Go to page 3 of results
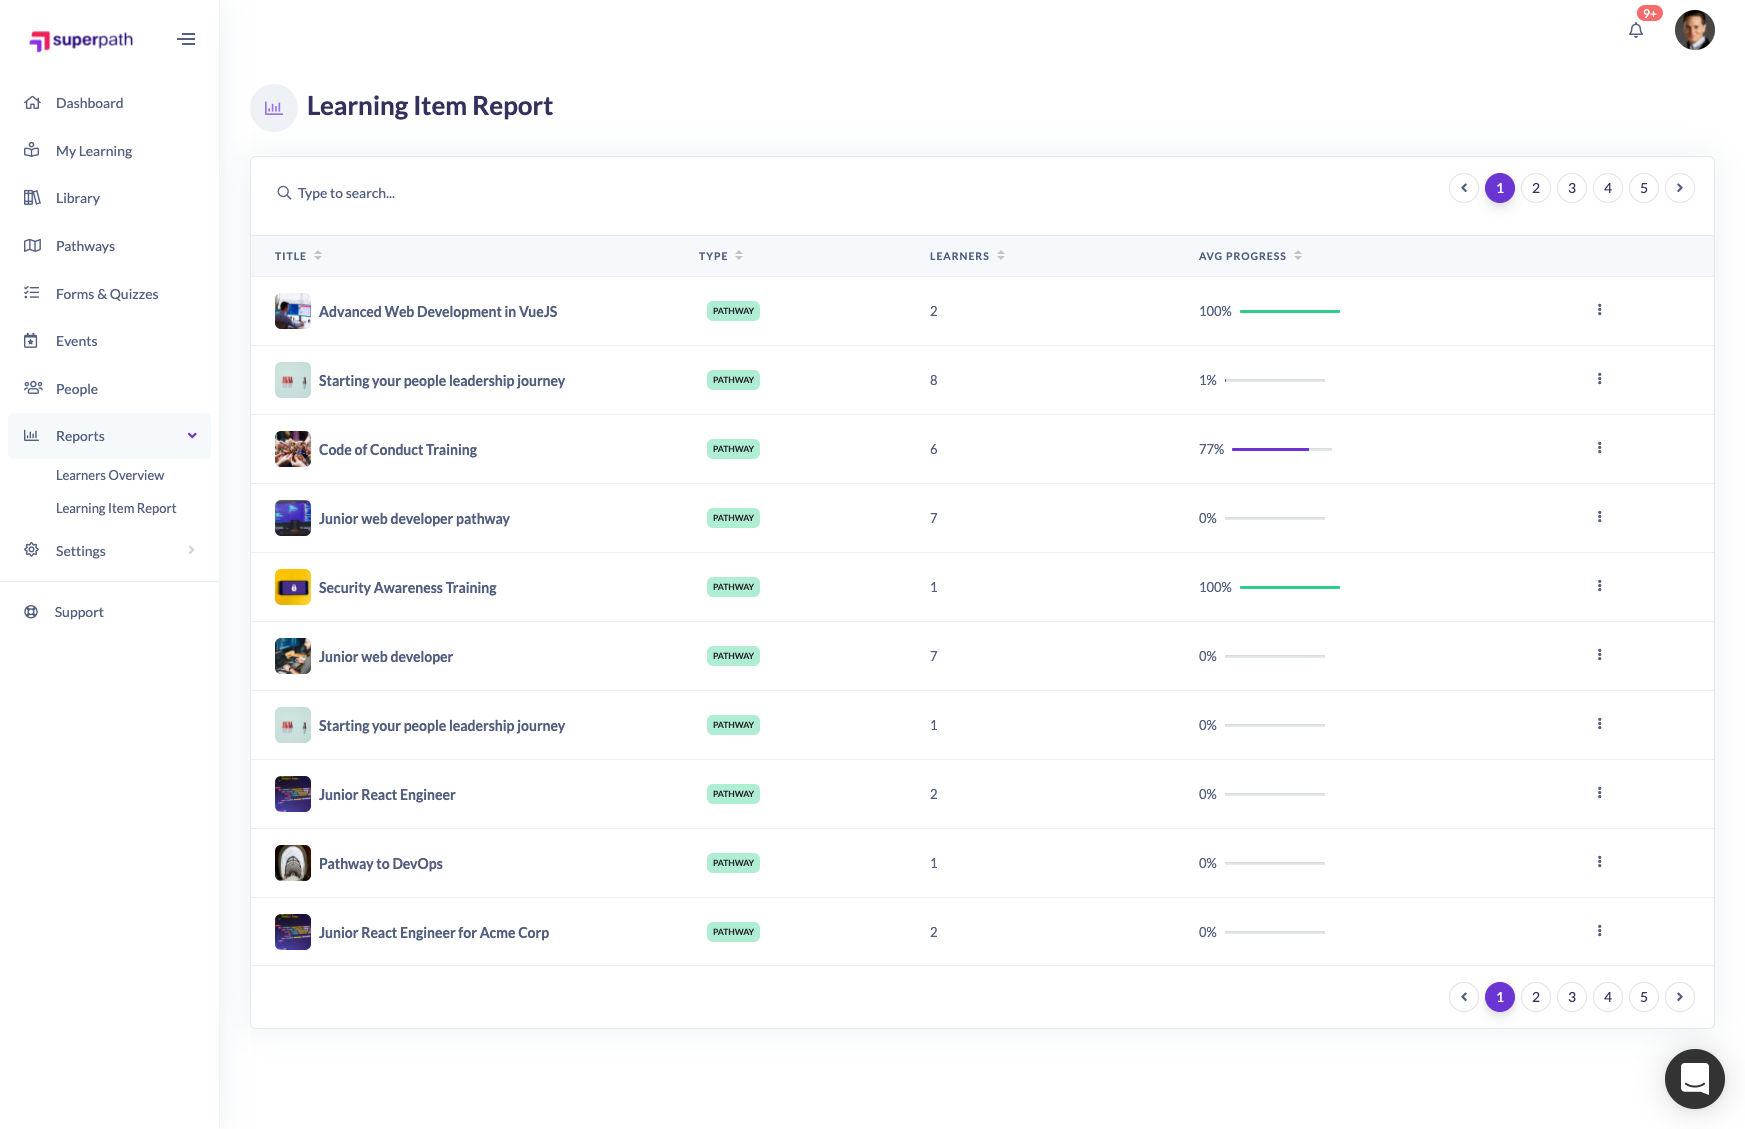 tap(1571, 187)
